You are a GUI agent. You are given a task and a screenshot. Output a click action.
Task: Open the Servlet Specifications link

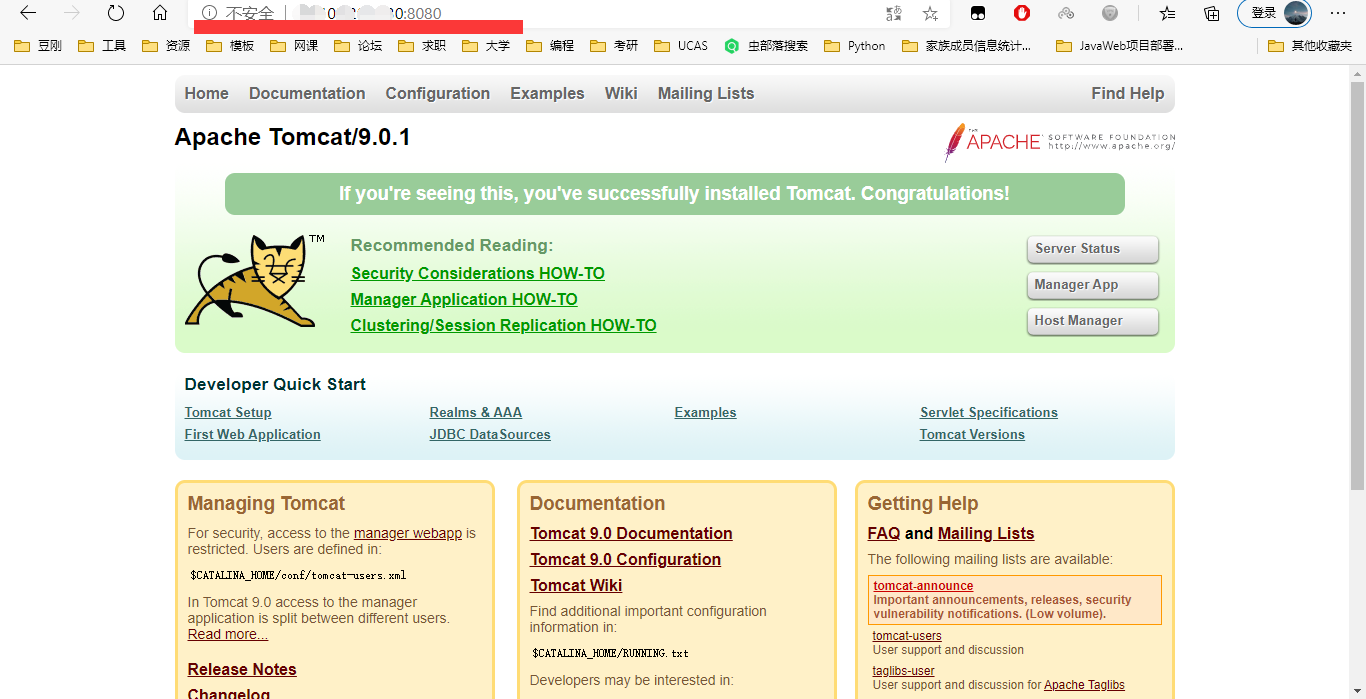coord(989,412)
